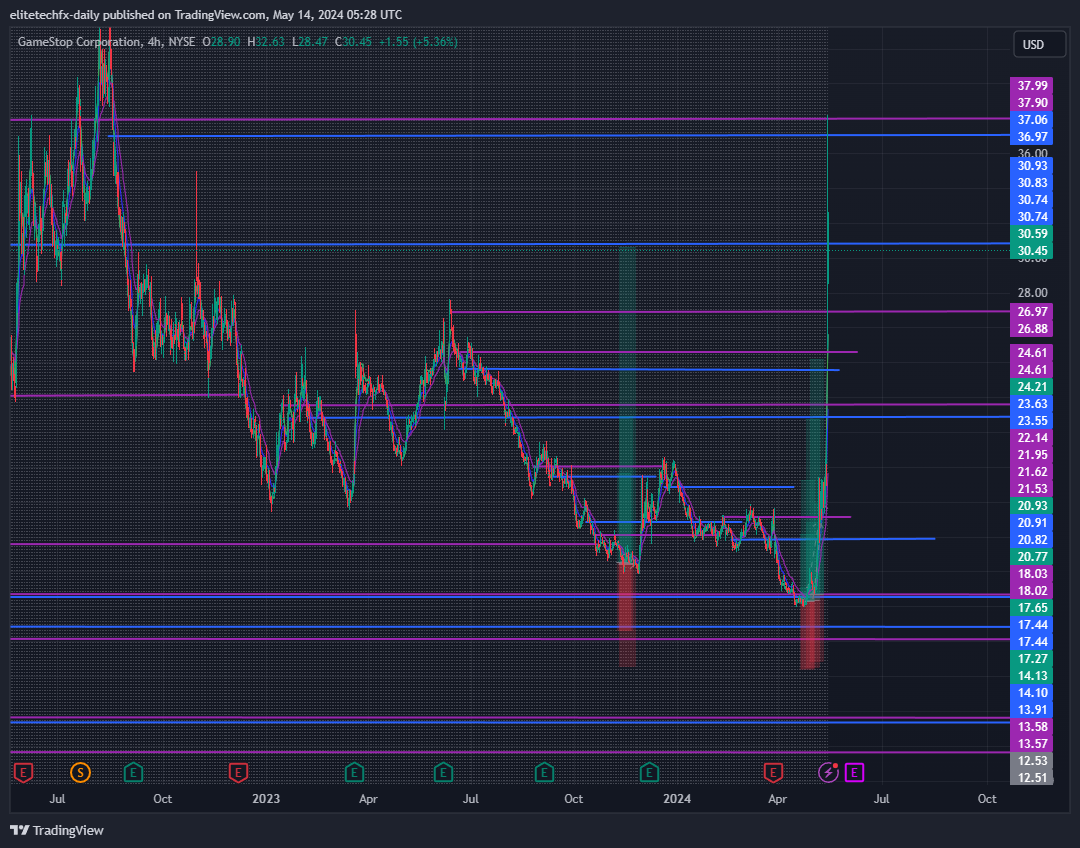Select the green 24.21 price label
This screenshot has height=848, width=1080.
pyautogui.click(x=1032, y=386)
